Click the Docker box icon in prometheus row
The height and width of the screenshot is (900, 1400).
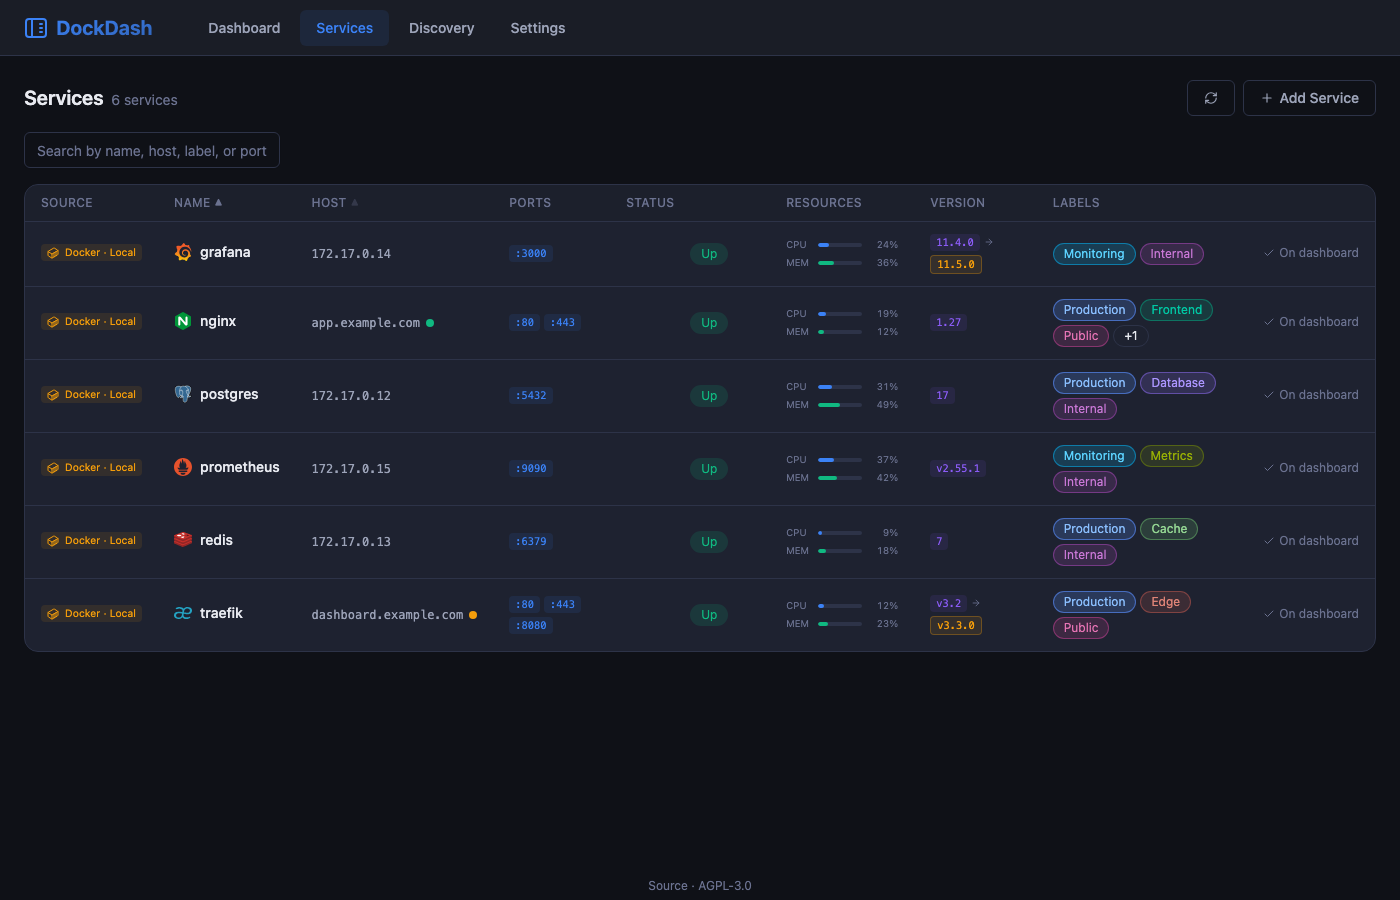pos(53,468)
